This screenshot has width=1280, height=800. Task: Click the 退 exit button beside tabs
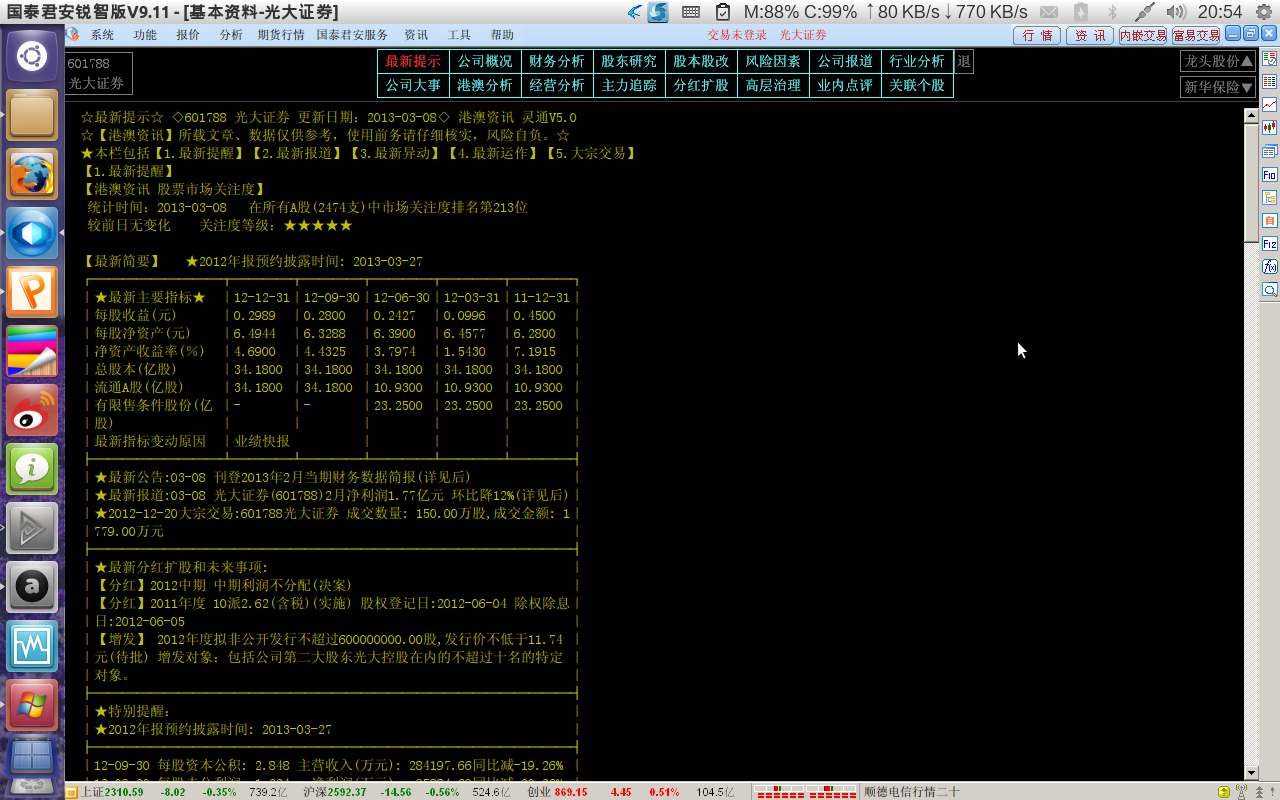click(x=964, y=62)
